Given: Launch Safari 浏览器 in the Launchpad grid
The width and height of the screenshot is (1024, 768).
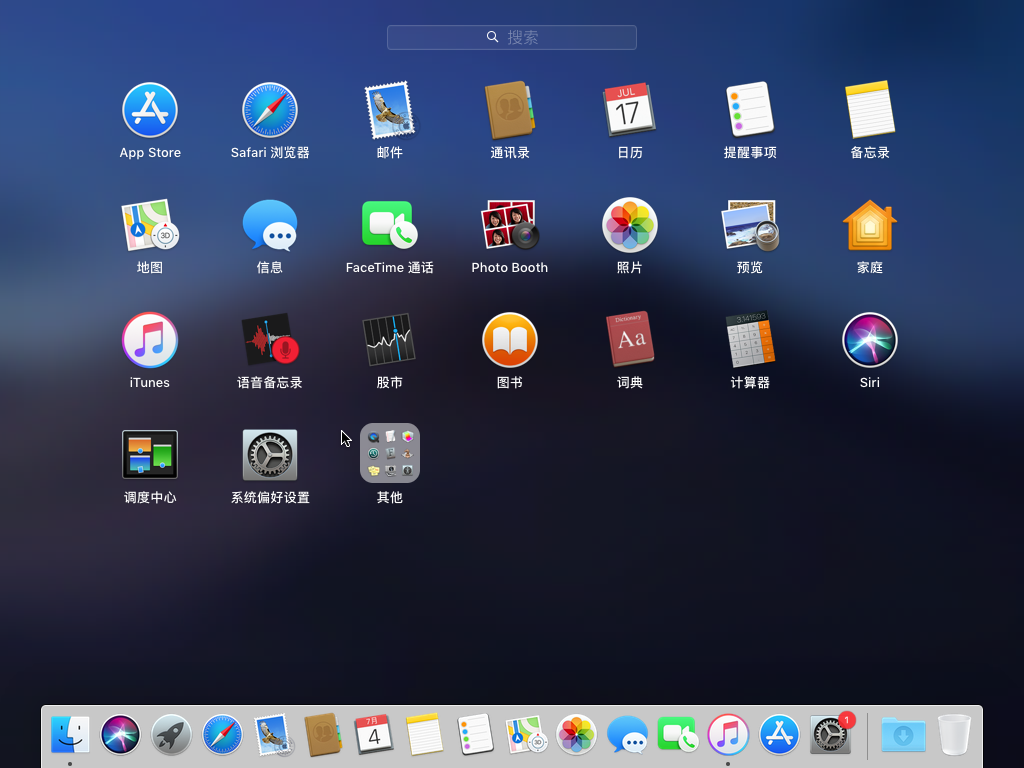Looking at the screenshot, I should tap(270, 110).
